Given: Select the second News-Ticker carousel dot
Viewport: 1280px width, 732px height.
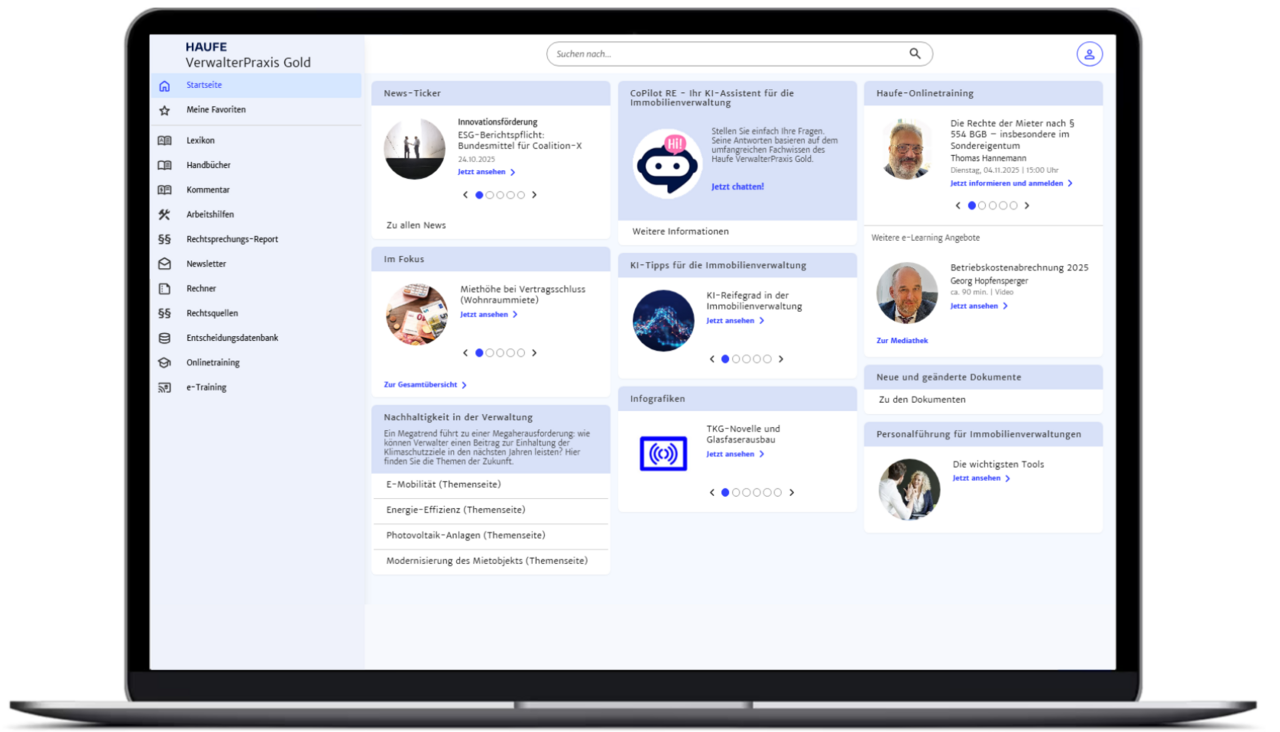Looking at the screenshot, I should tap(490, 195).
